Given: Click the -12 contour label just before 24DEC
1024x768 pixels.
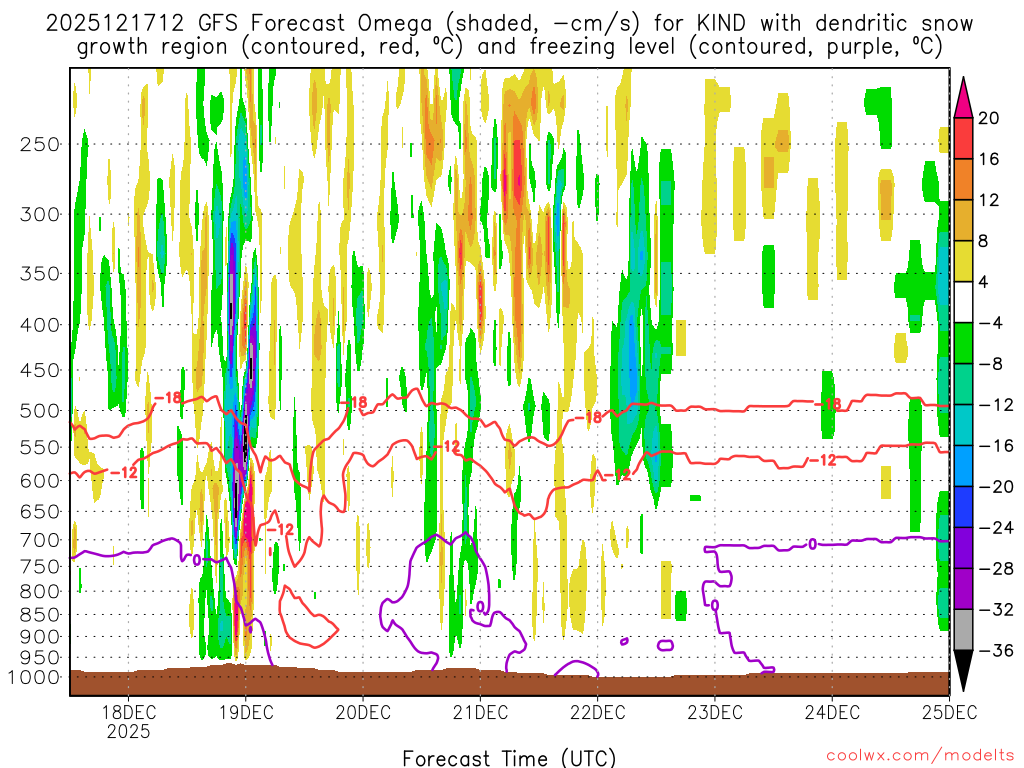Looking at the screenshot, I should (x=823, y=460).
